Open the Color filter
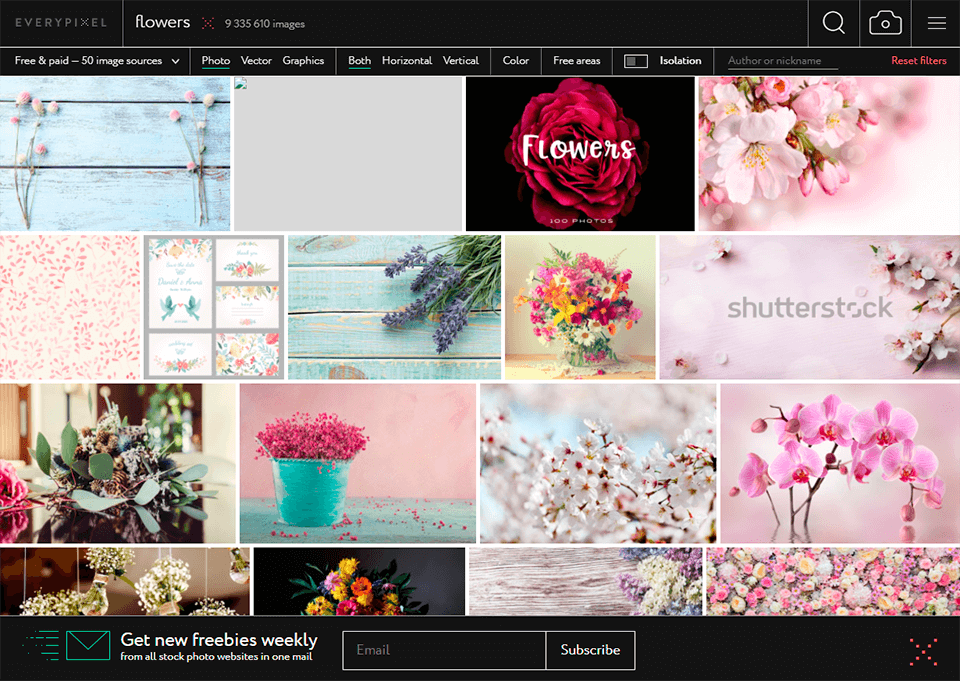This screenshot has height=681, width=960. tap(516, 61)
